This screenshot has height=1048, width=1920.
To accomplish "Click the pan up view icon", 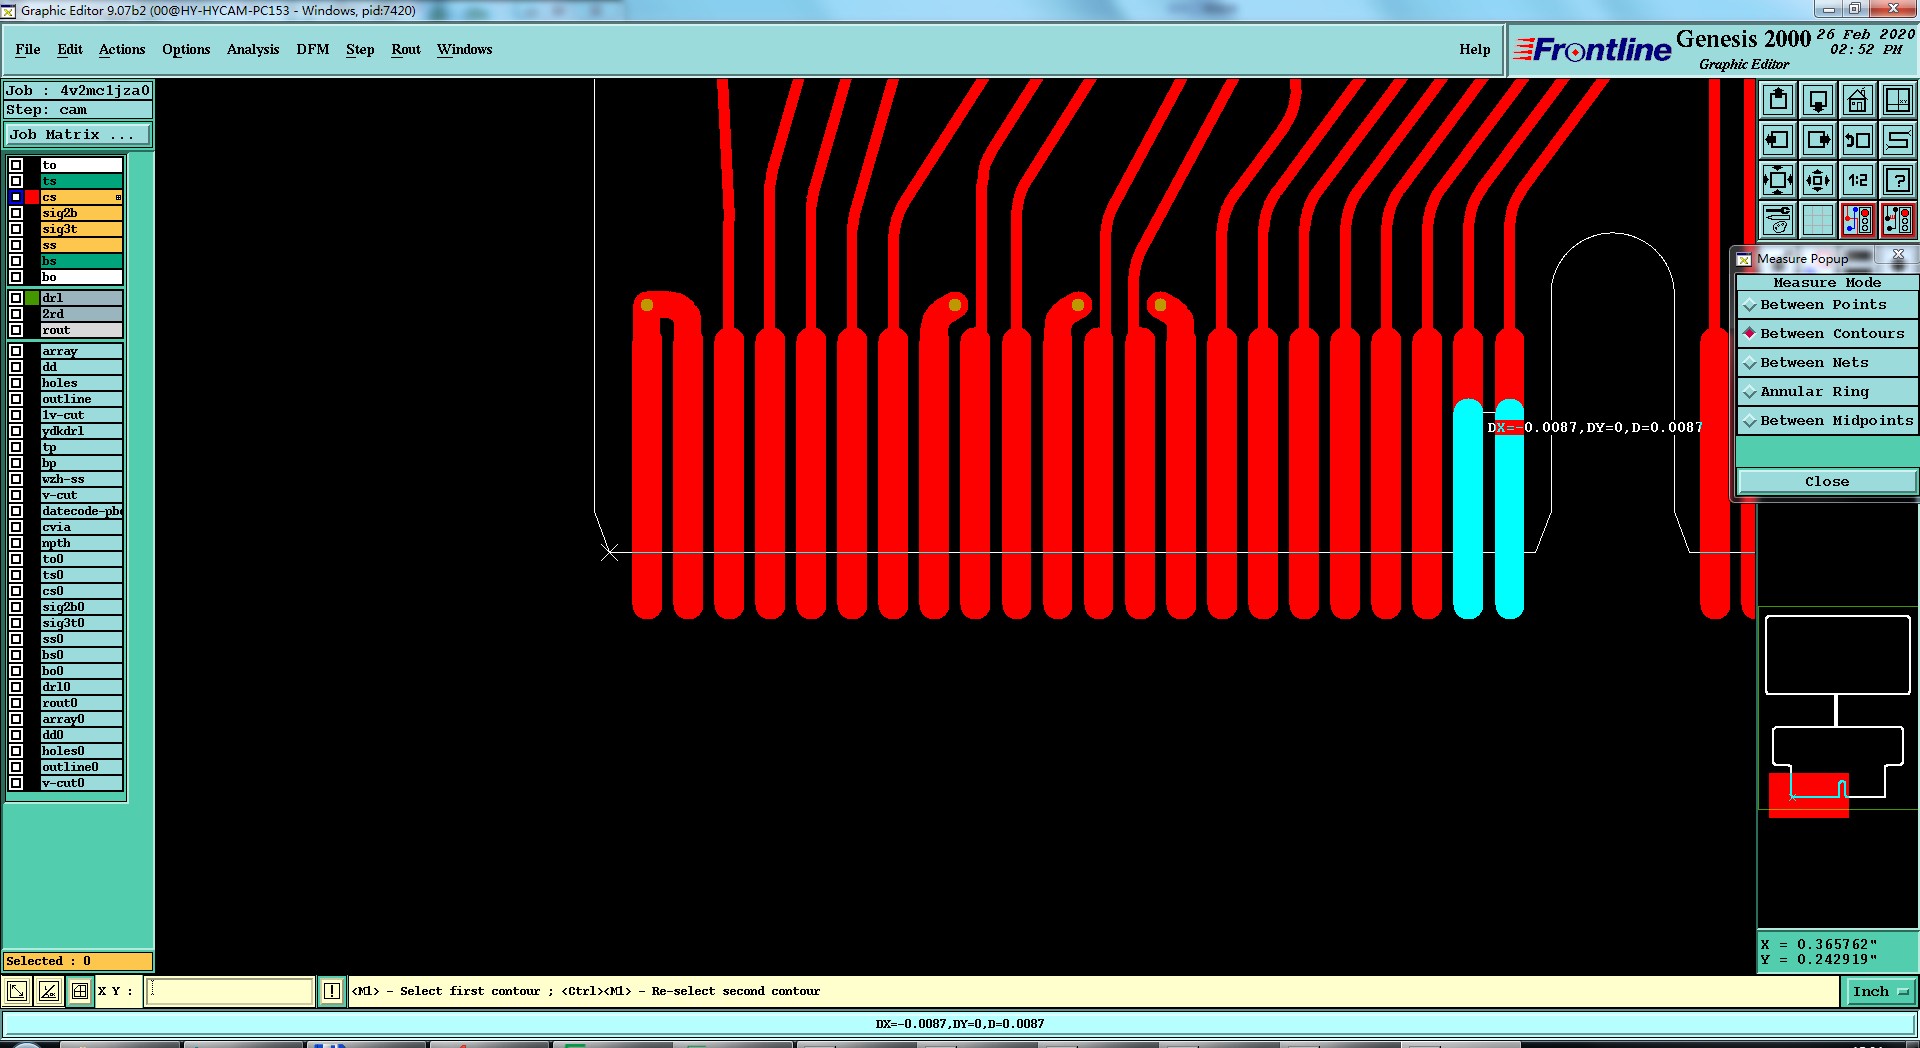I will (1778, 100).
